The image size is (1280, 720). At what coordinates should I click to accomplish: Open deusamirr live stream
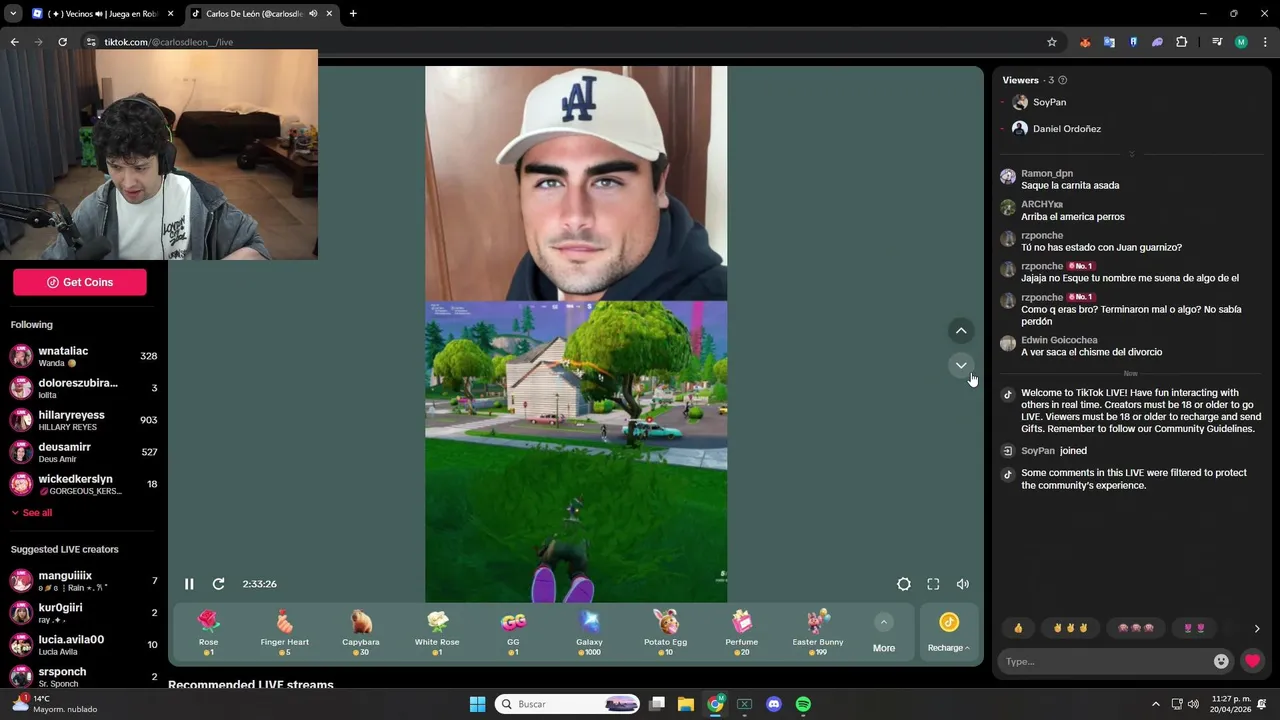[84, 452]
